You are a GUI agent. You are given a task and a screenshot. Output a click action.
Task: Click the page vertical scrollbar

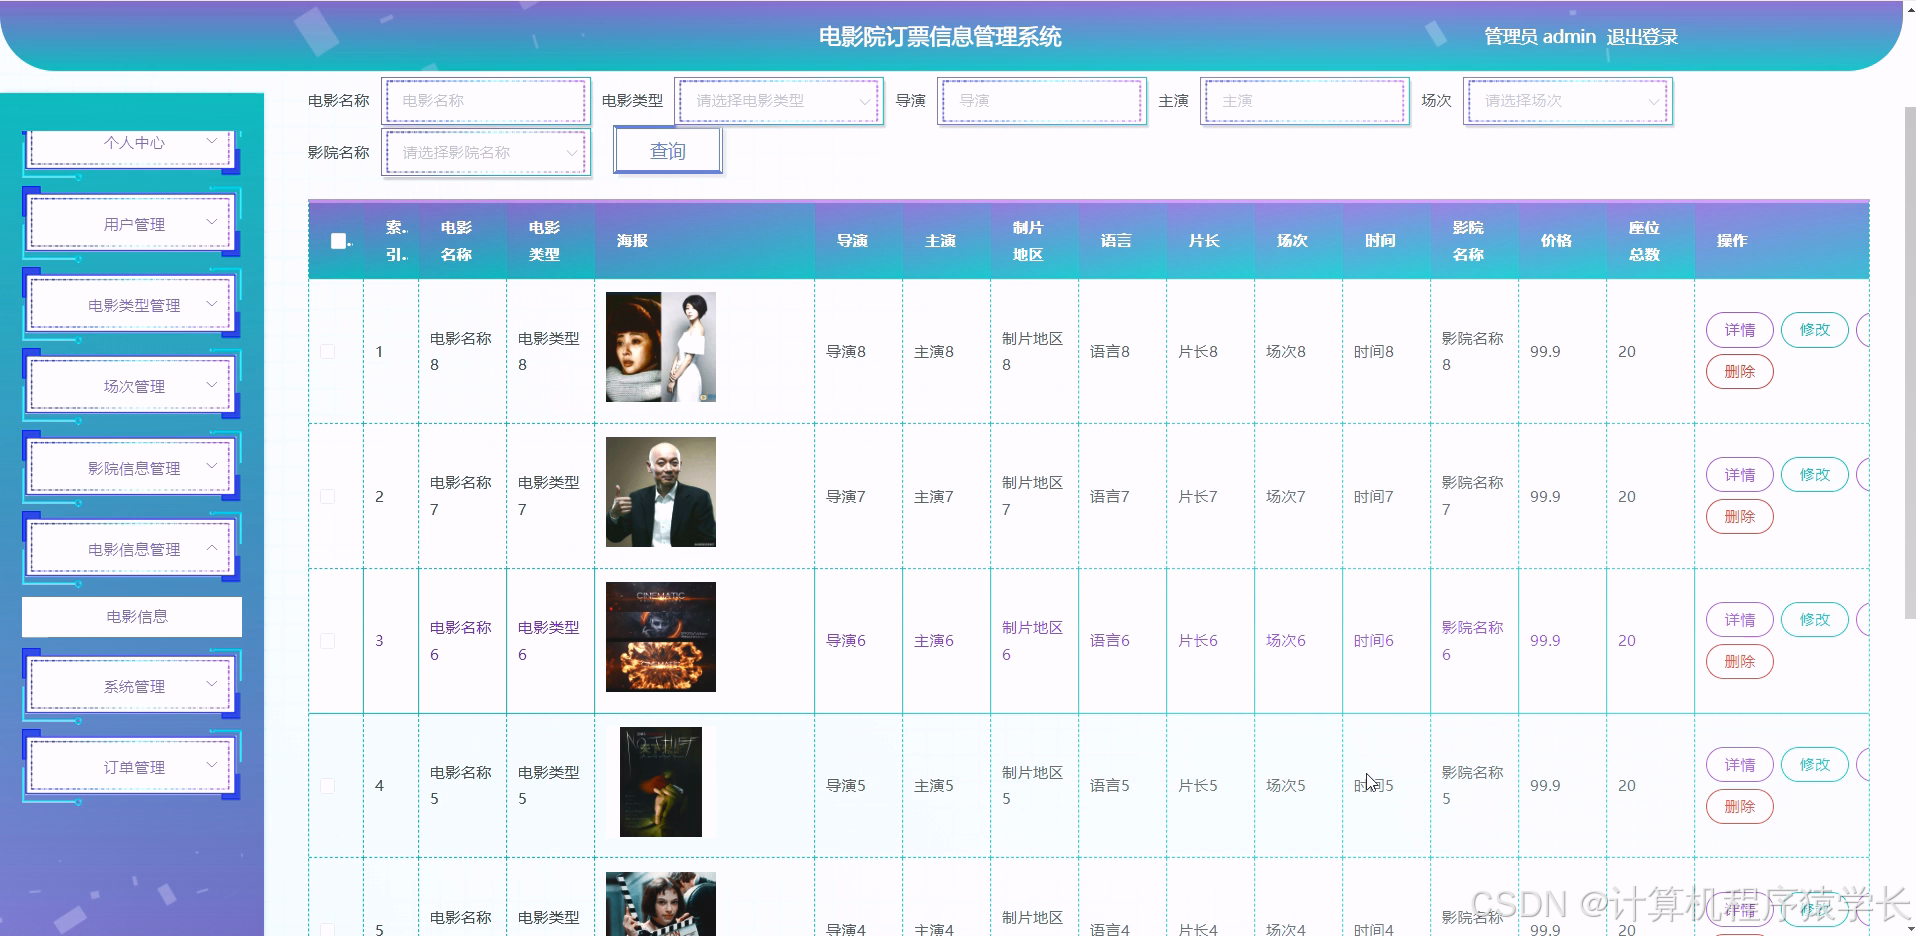1909,365
